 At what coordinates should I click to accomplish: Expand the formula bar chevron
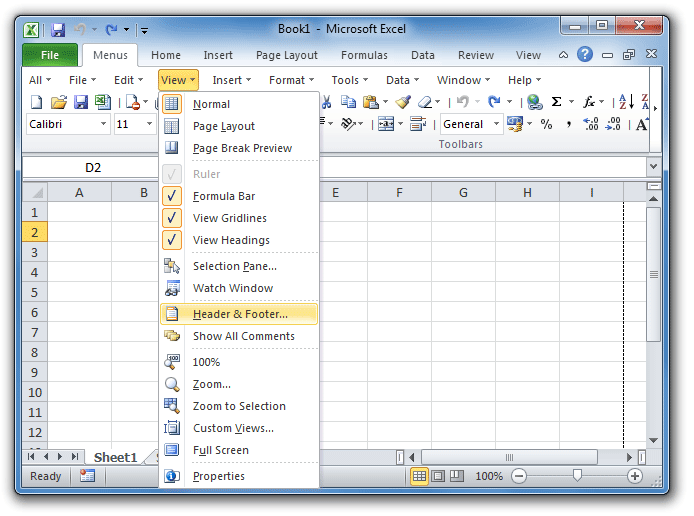click(653, 167)
